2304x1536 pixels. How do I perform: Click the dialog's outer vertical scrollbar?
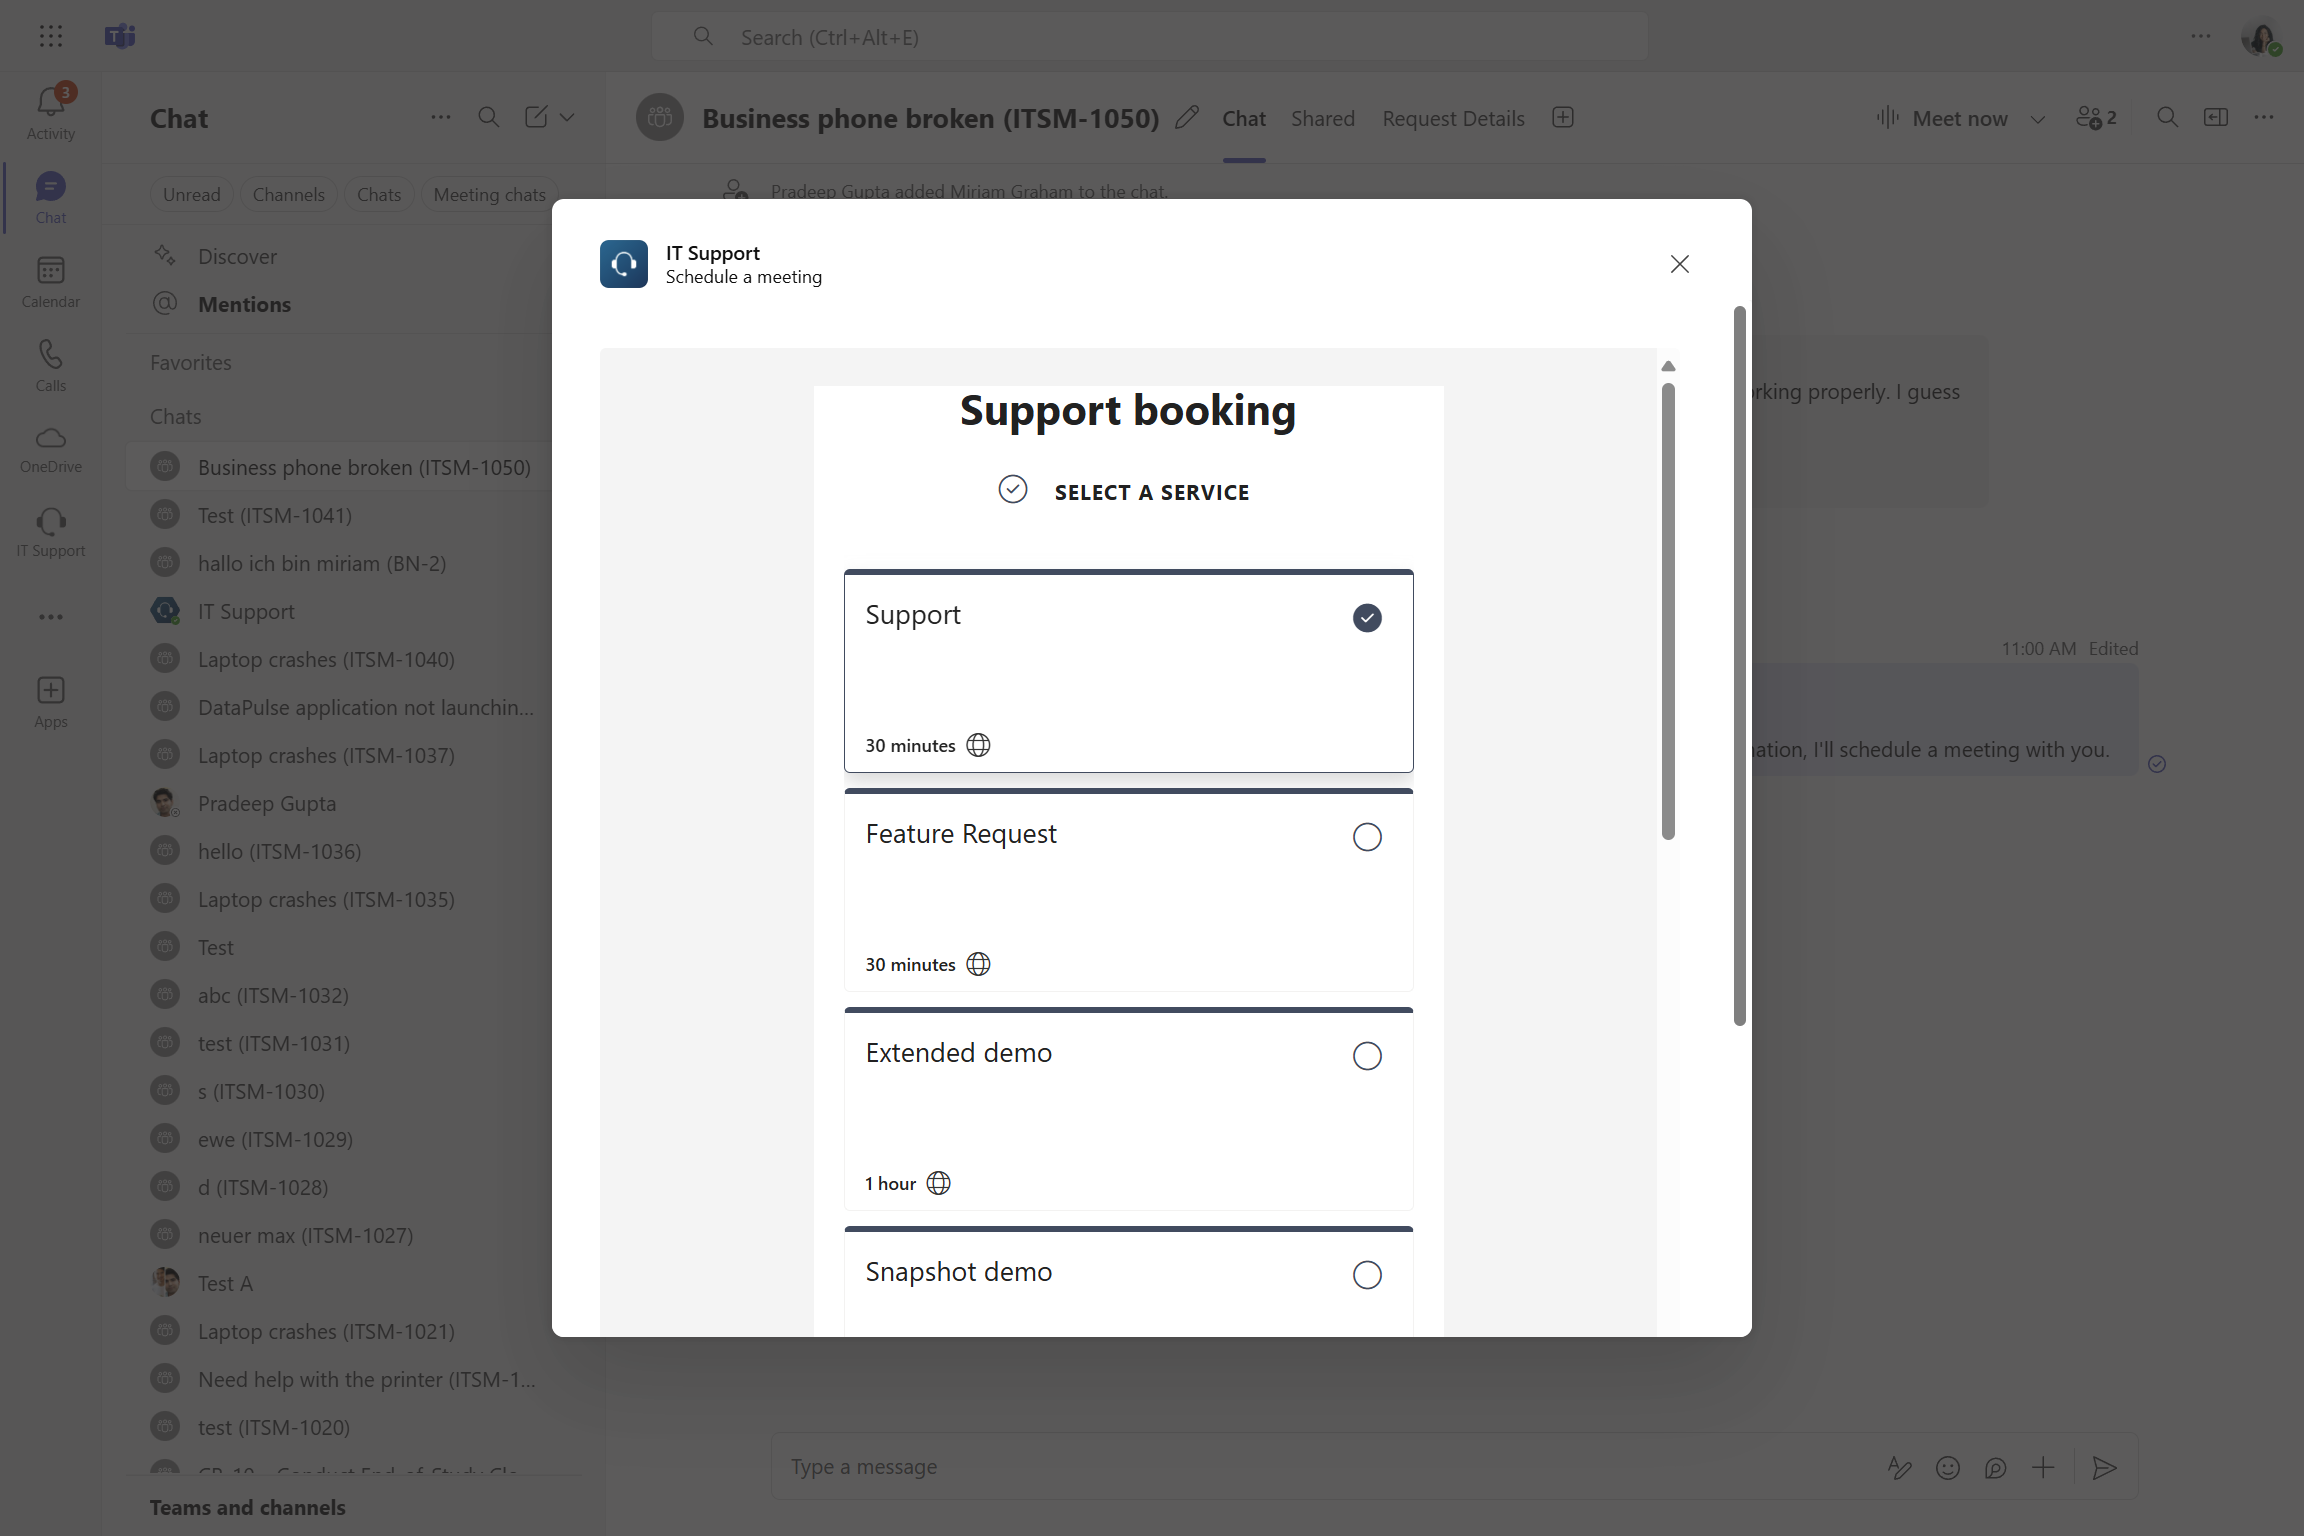coord(1740,665)
